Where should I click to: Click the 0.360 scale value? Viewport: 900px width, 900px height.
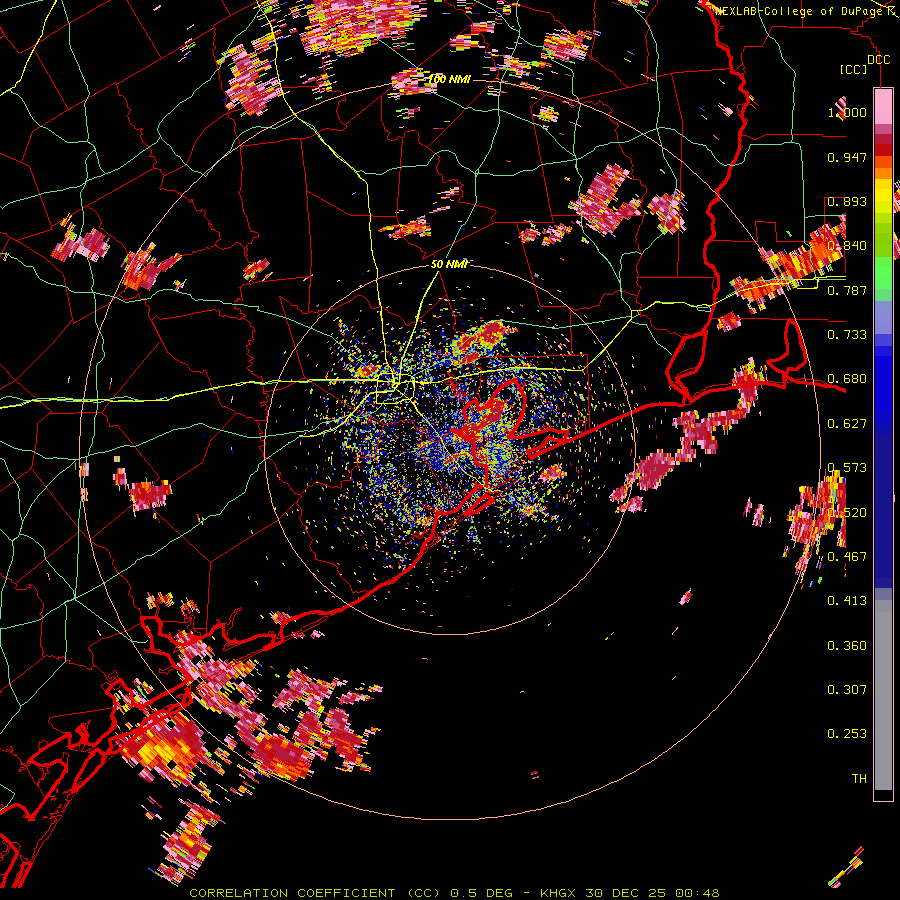847,646
